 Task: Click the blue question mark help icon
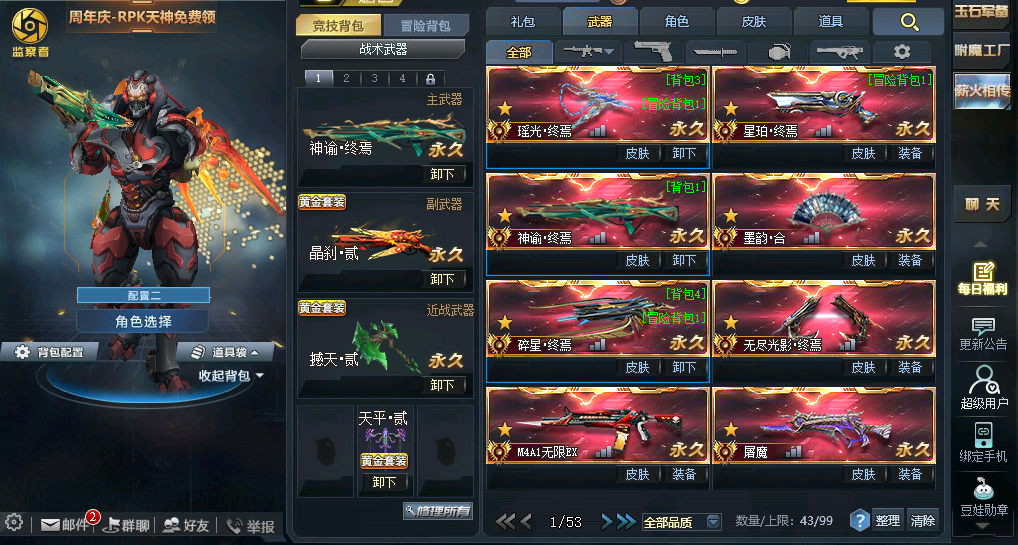click(x=860, y=520)
